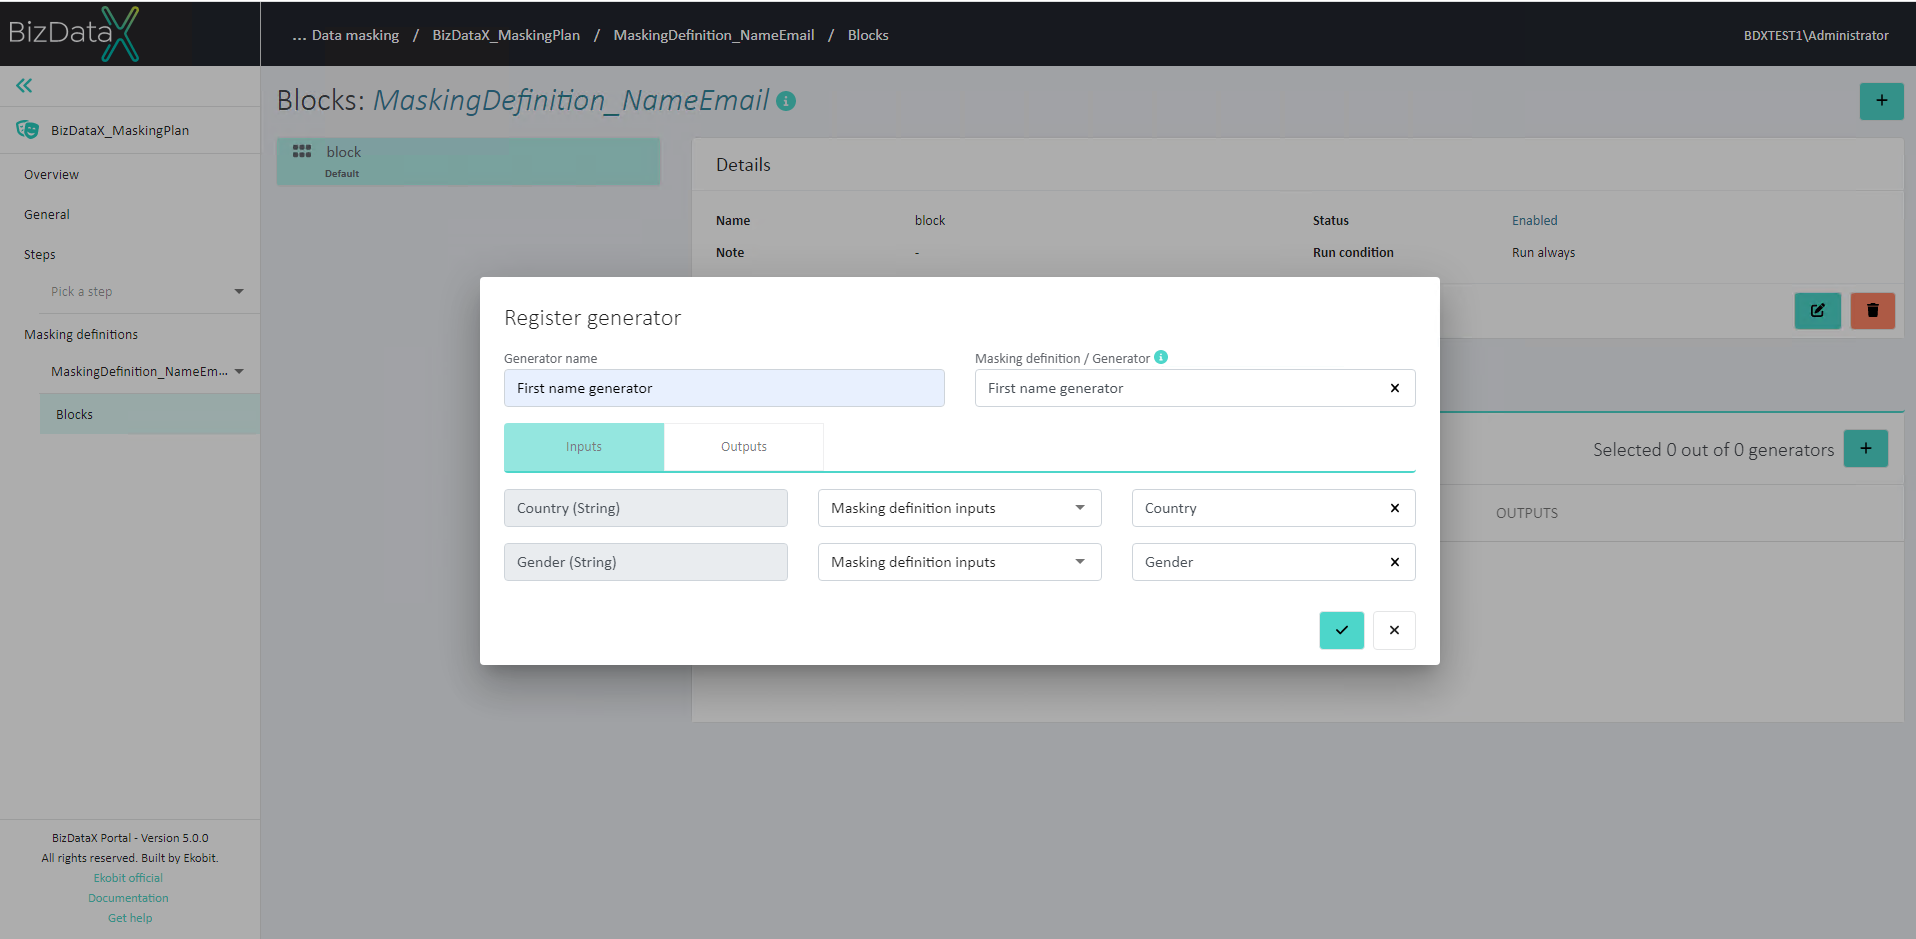The width and height of the screenshot is (1916, 939).
Task: Open Masking definitions in the sidebar
Action: click(x=81, y=335)
